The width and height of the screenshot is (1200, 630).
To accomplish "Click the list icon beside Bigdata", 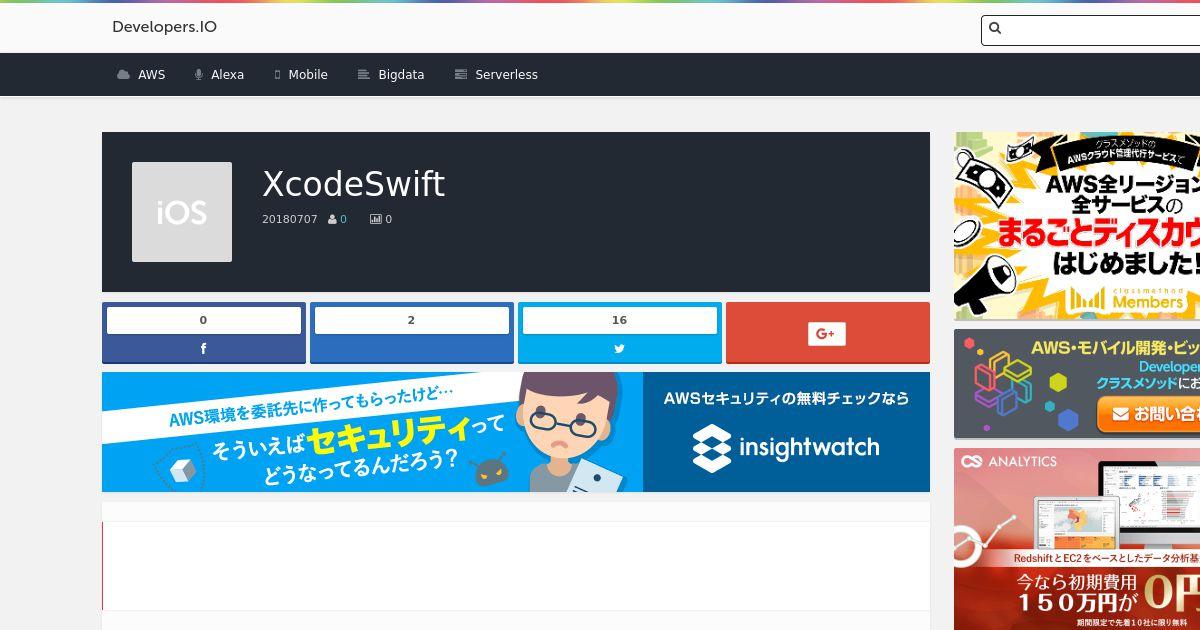I will 364,75.
